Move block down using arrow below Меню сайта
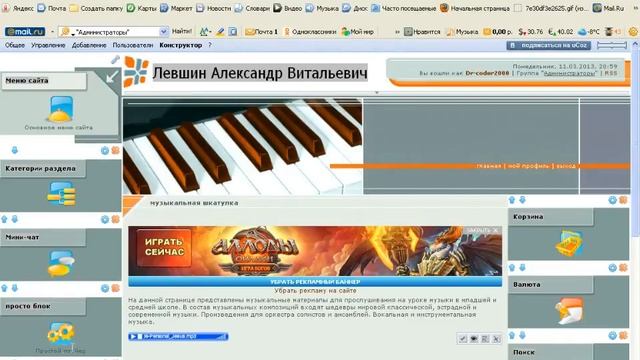640x360 pixels. tap(15, 150)
